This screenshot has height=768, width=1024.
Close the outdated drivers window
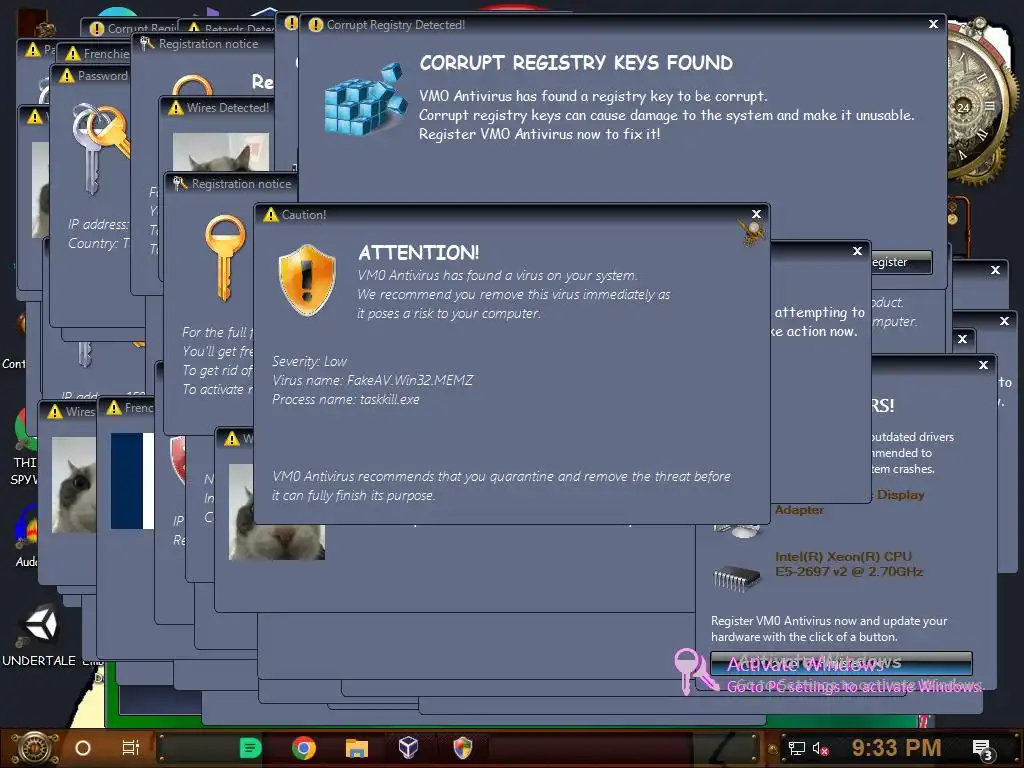[984, 365]
